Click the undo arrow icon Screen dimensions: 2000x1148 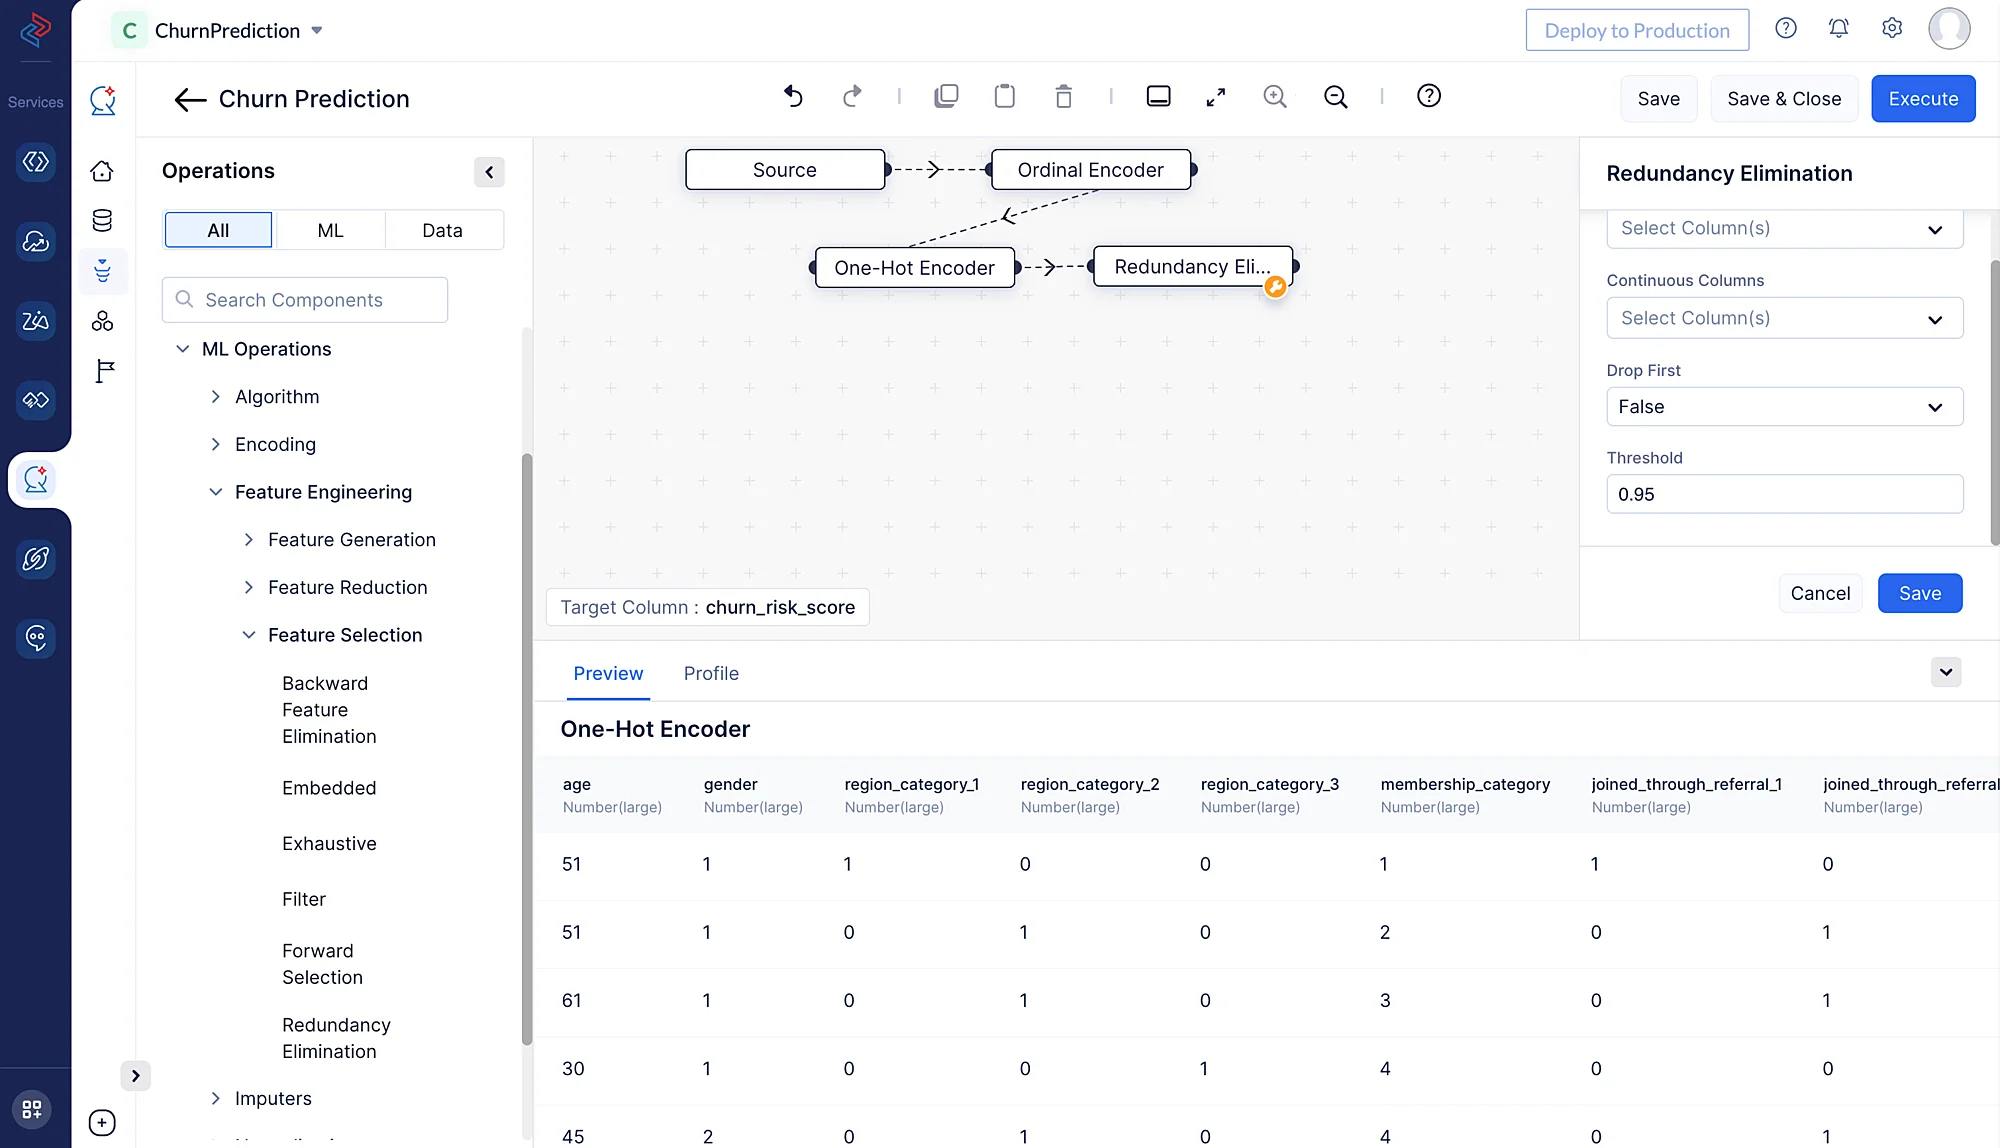click(793, 96)
